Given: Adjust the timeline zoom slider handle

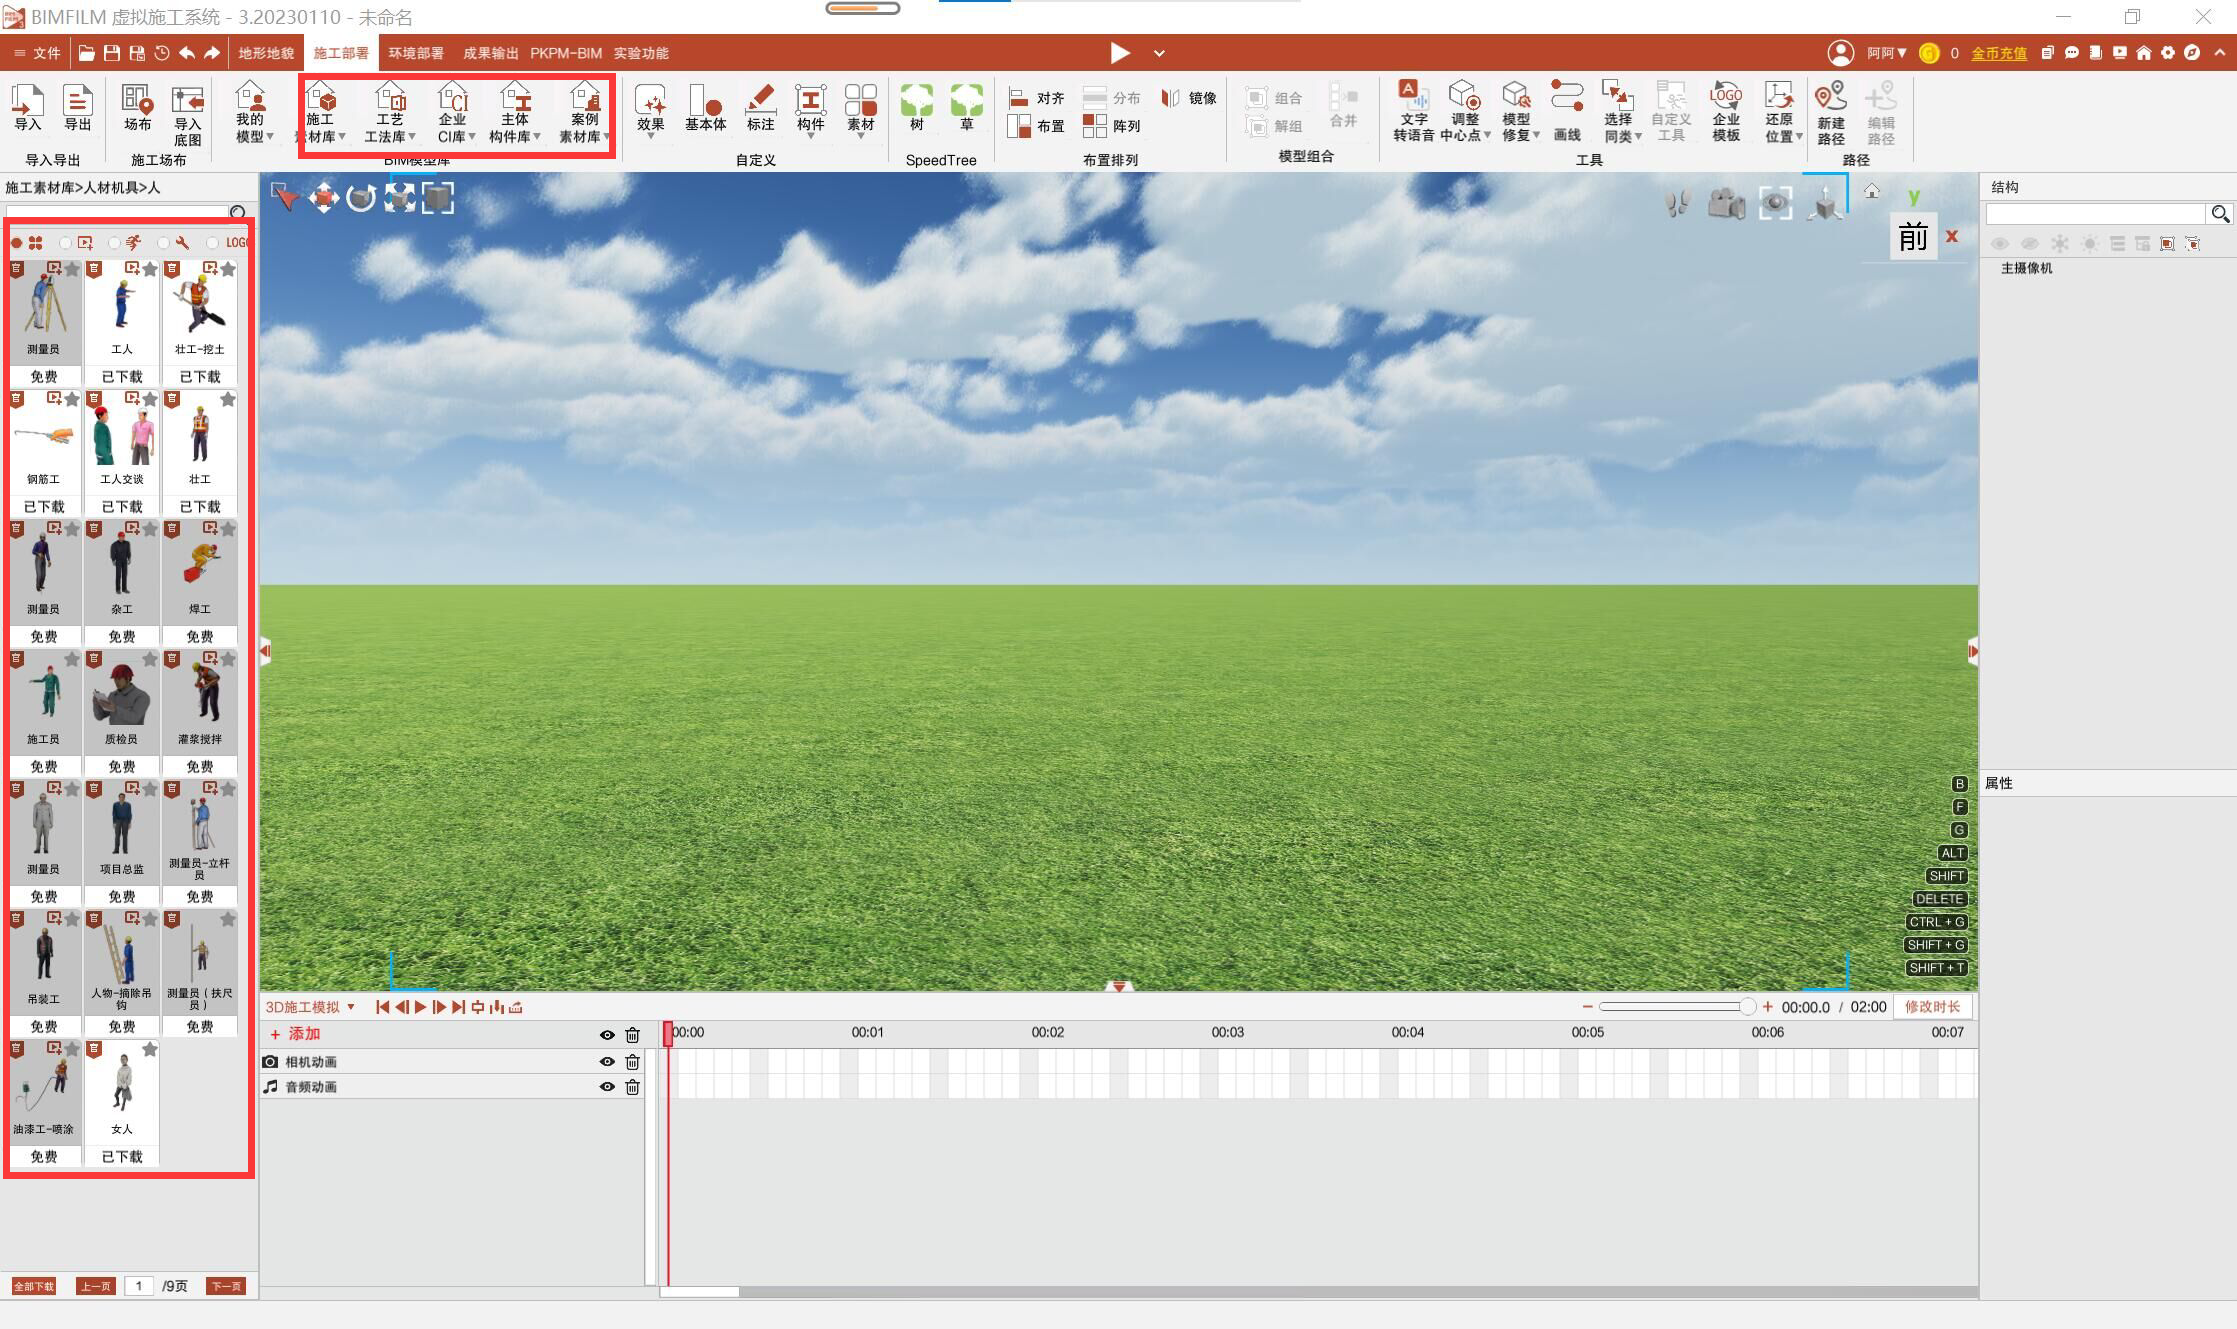Looking at the screenshot, I should [x=1746, y=1007].
